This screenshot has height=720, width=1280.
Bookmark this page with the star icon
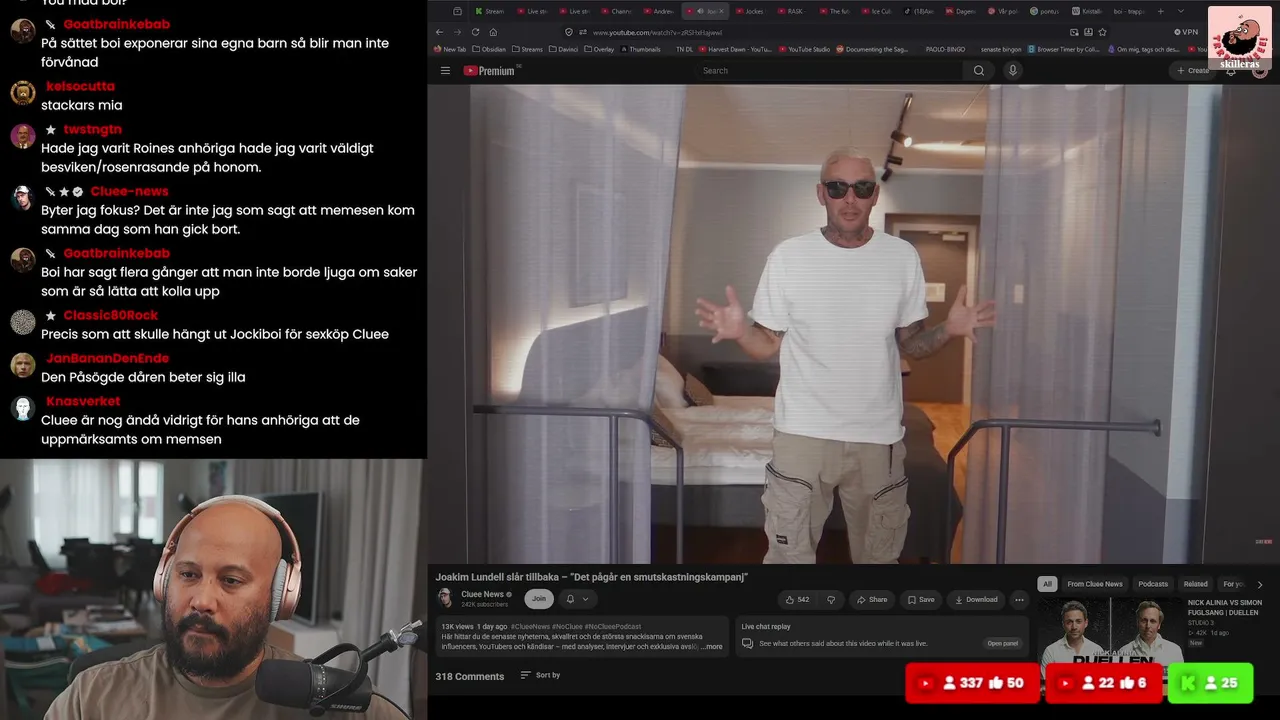click(x=1102, y=32)
